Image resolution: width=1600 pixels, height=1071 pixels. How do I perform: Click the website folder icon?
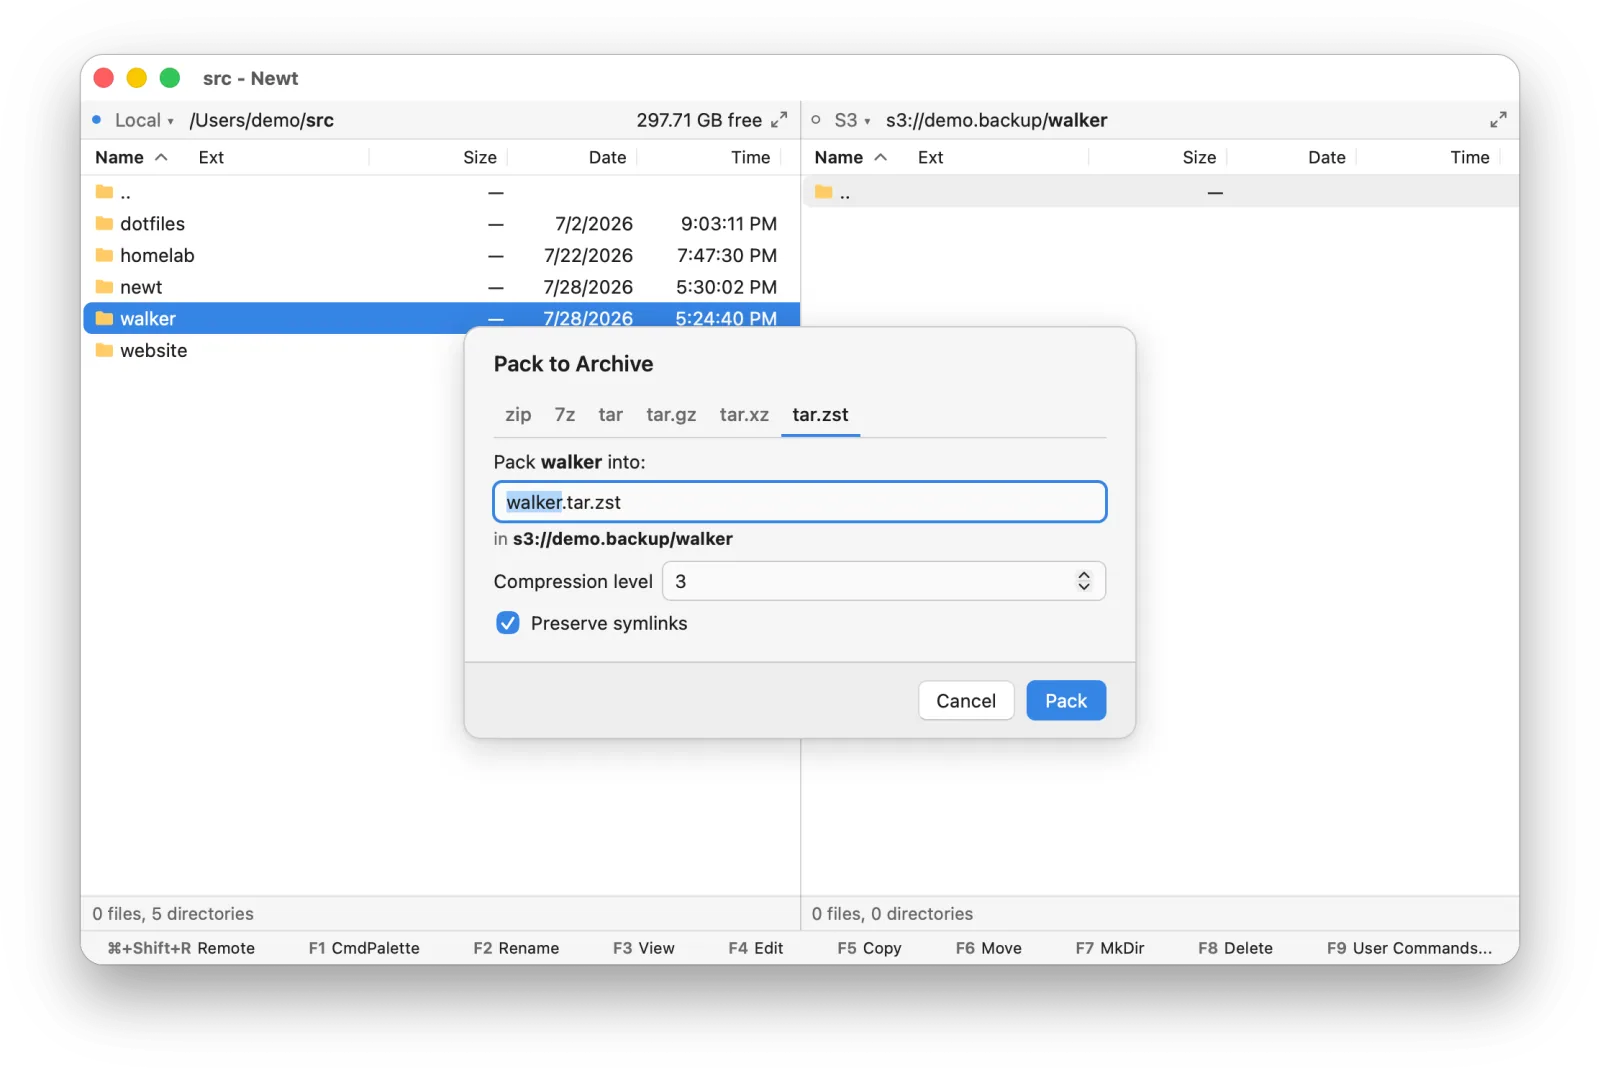point(104,350)
